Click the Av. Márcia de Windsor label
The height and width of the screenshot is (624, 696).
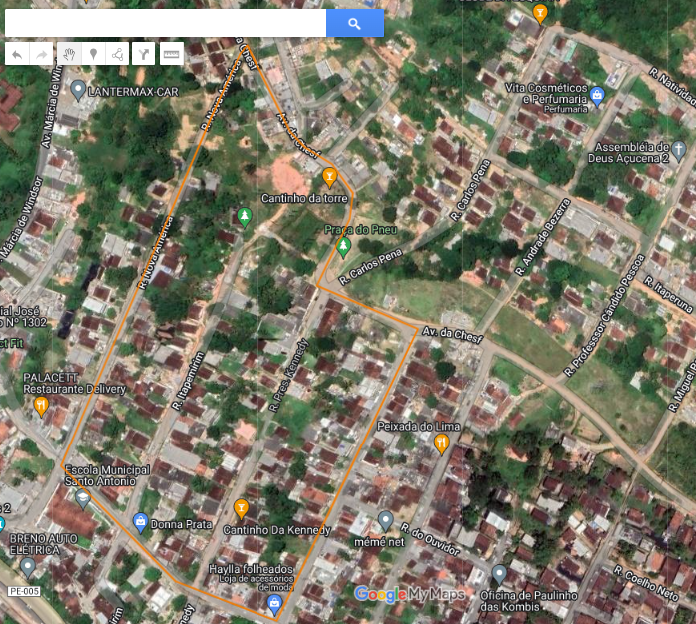pos(21,218)
